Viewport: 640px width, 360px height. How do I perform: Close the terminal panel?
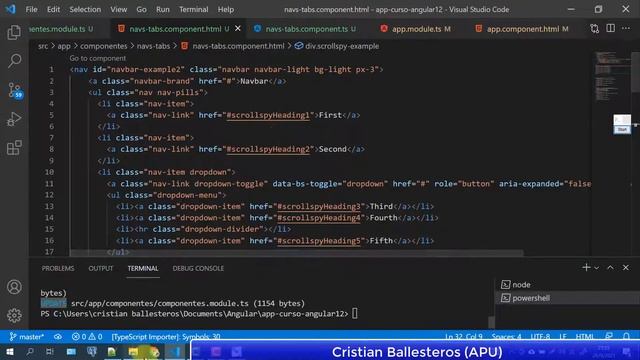pos(626,268)
